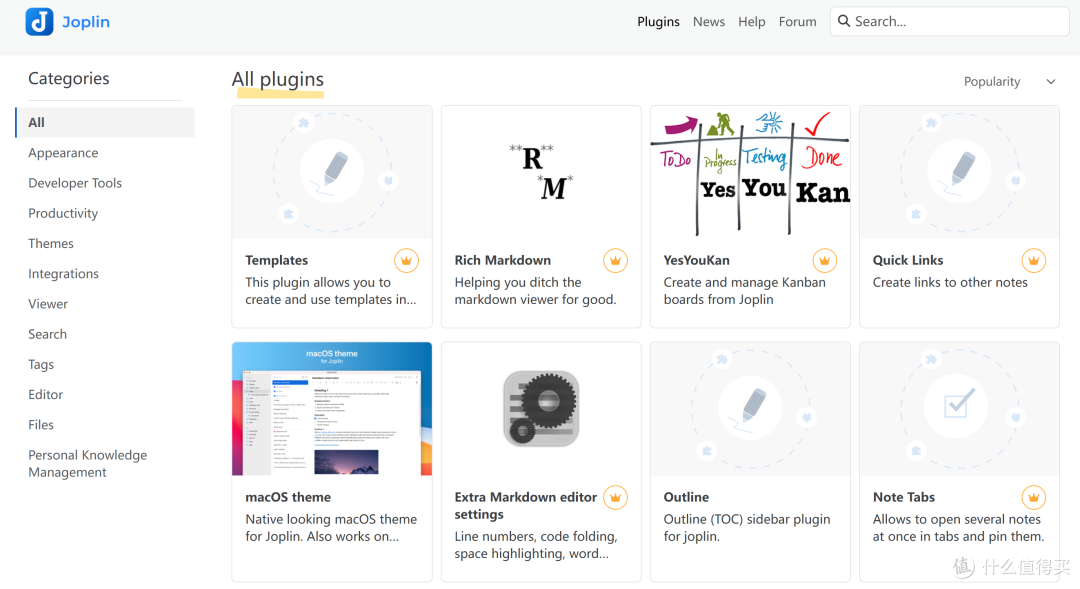Click the macOS theme plugin title
The height and width of the screenshot is (589, 1080).
[x=288, y=497]
